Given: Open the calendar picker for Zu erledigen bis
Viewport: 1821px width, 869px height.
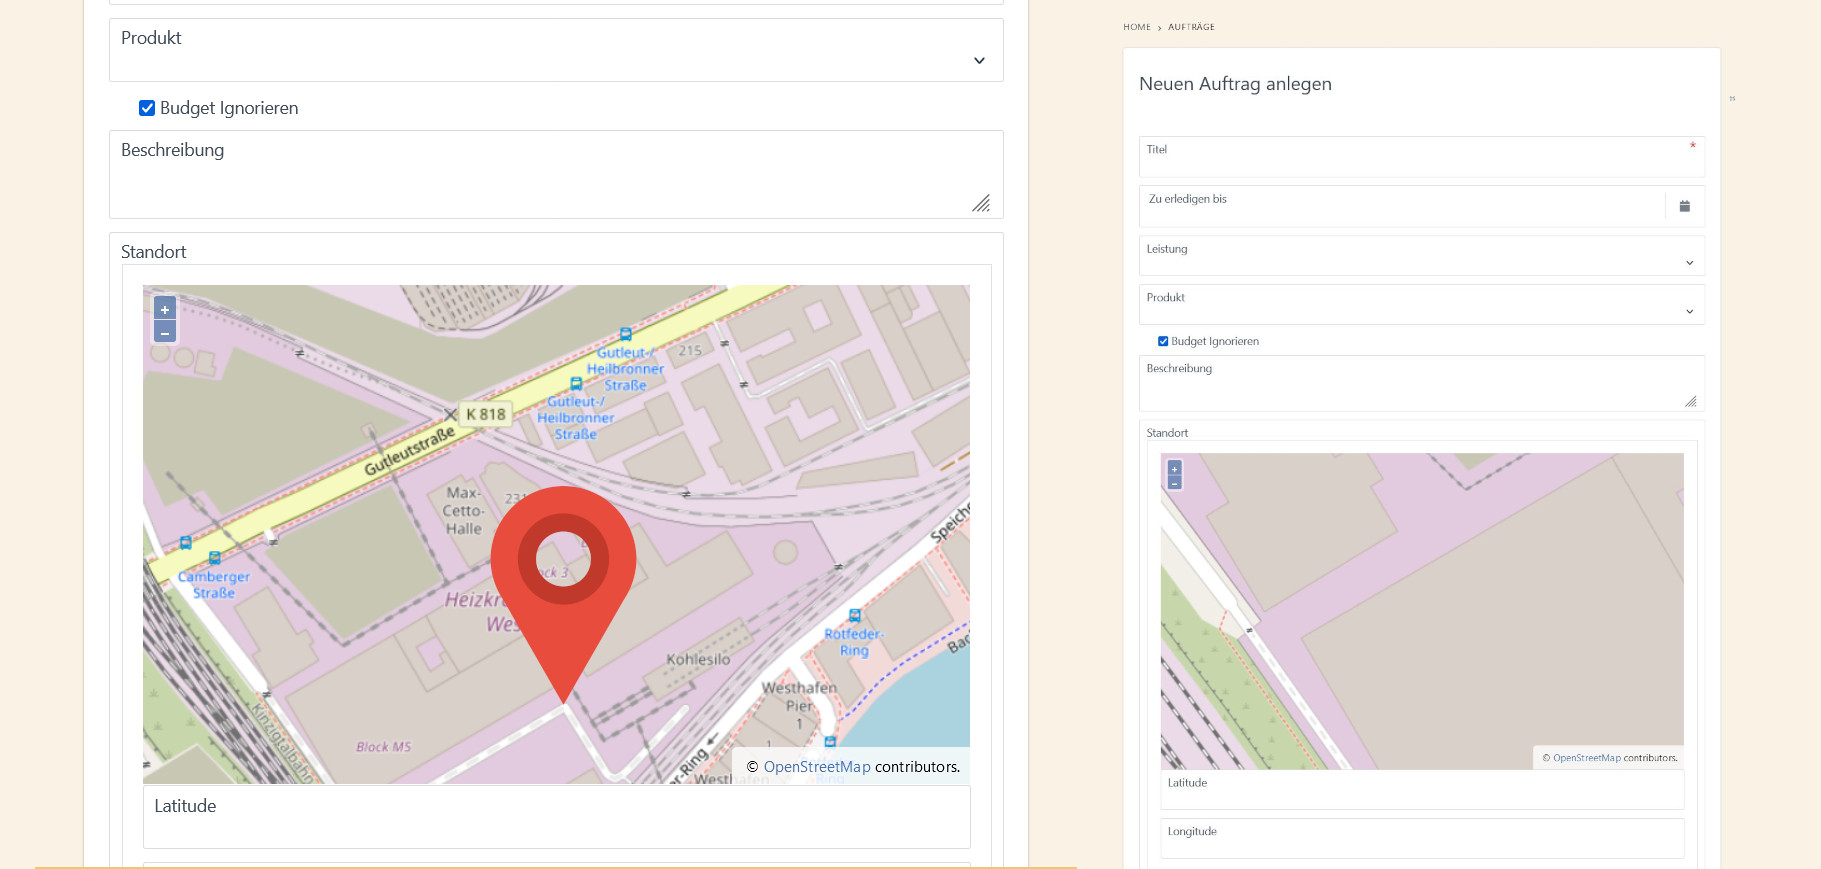Looking at the screenshot, I should pos(1684,206).
